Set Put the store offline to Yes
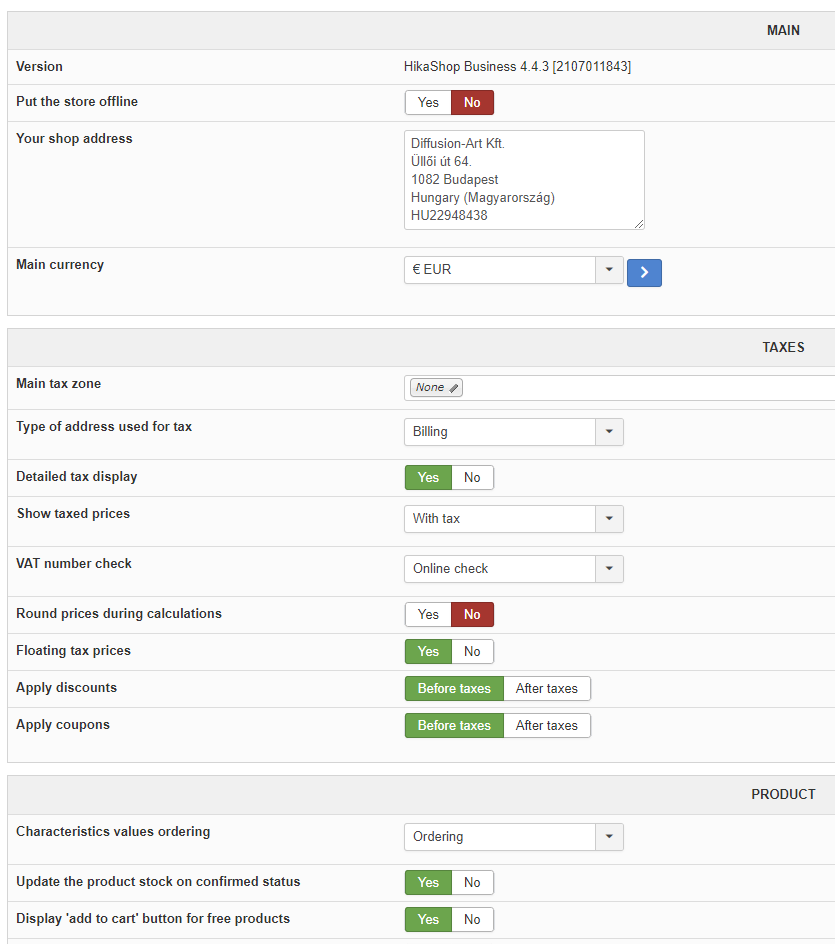Viewport: 835px width, 944px height. tap(428, 103)
